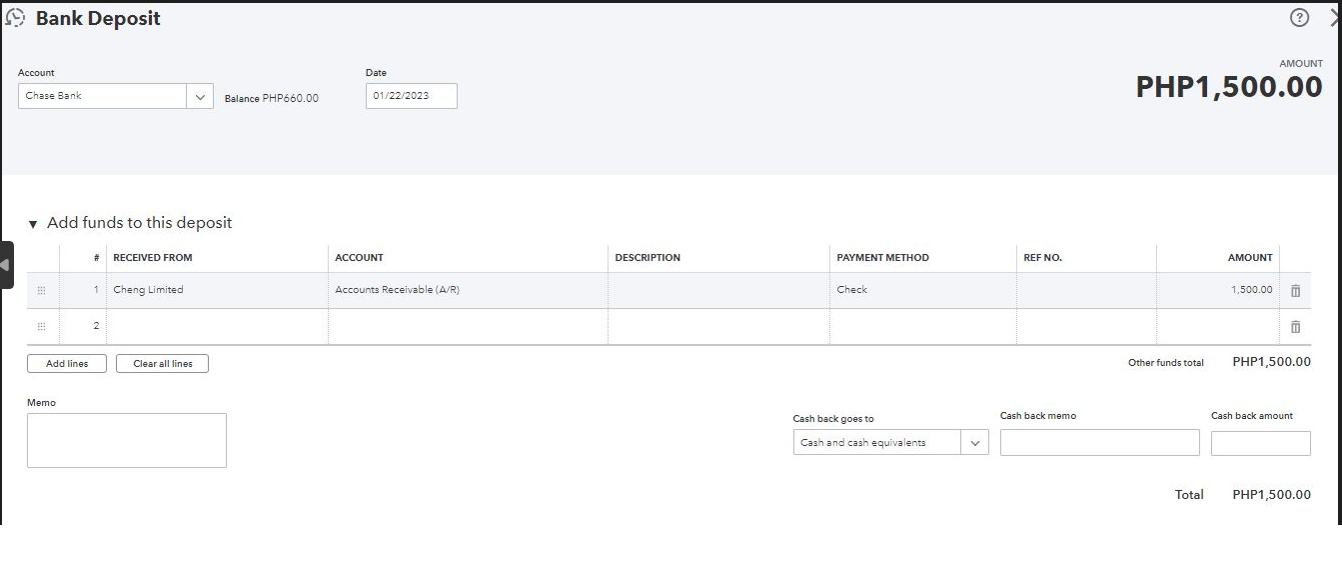Viewport: 1342px width, 570px height.
Task: Select the Check payment method cell
Action: [x=922, y=290]
